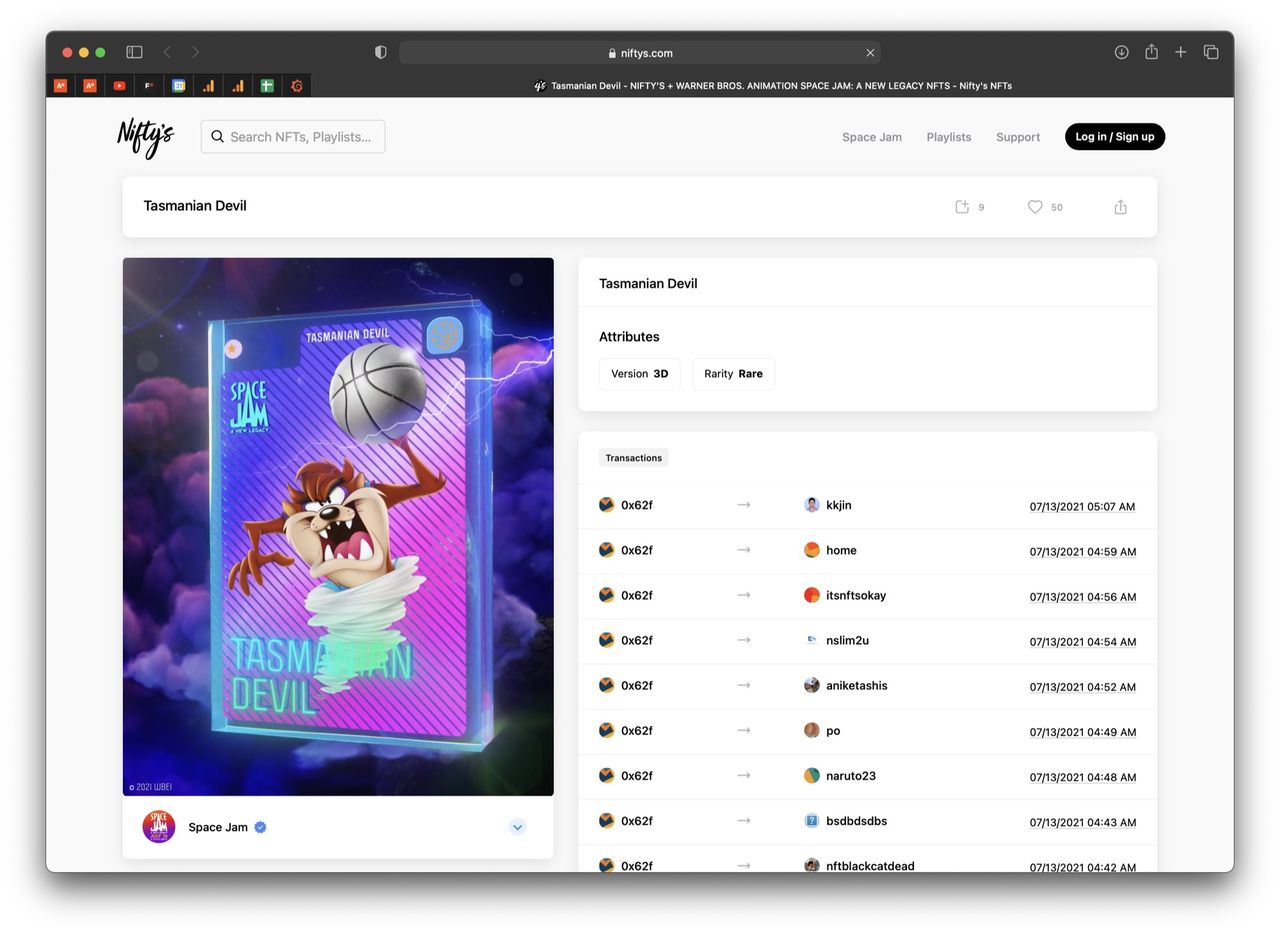Show Safari tab overview
Image resolution: width=1280 pixels, height=933 pixels.
[x=1210, y=52]
